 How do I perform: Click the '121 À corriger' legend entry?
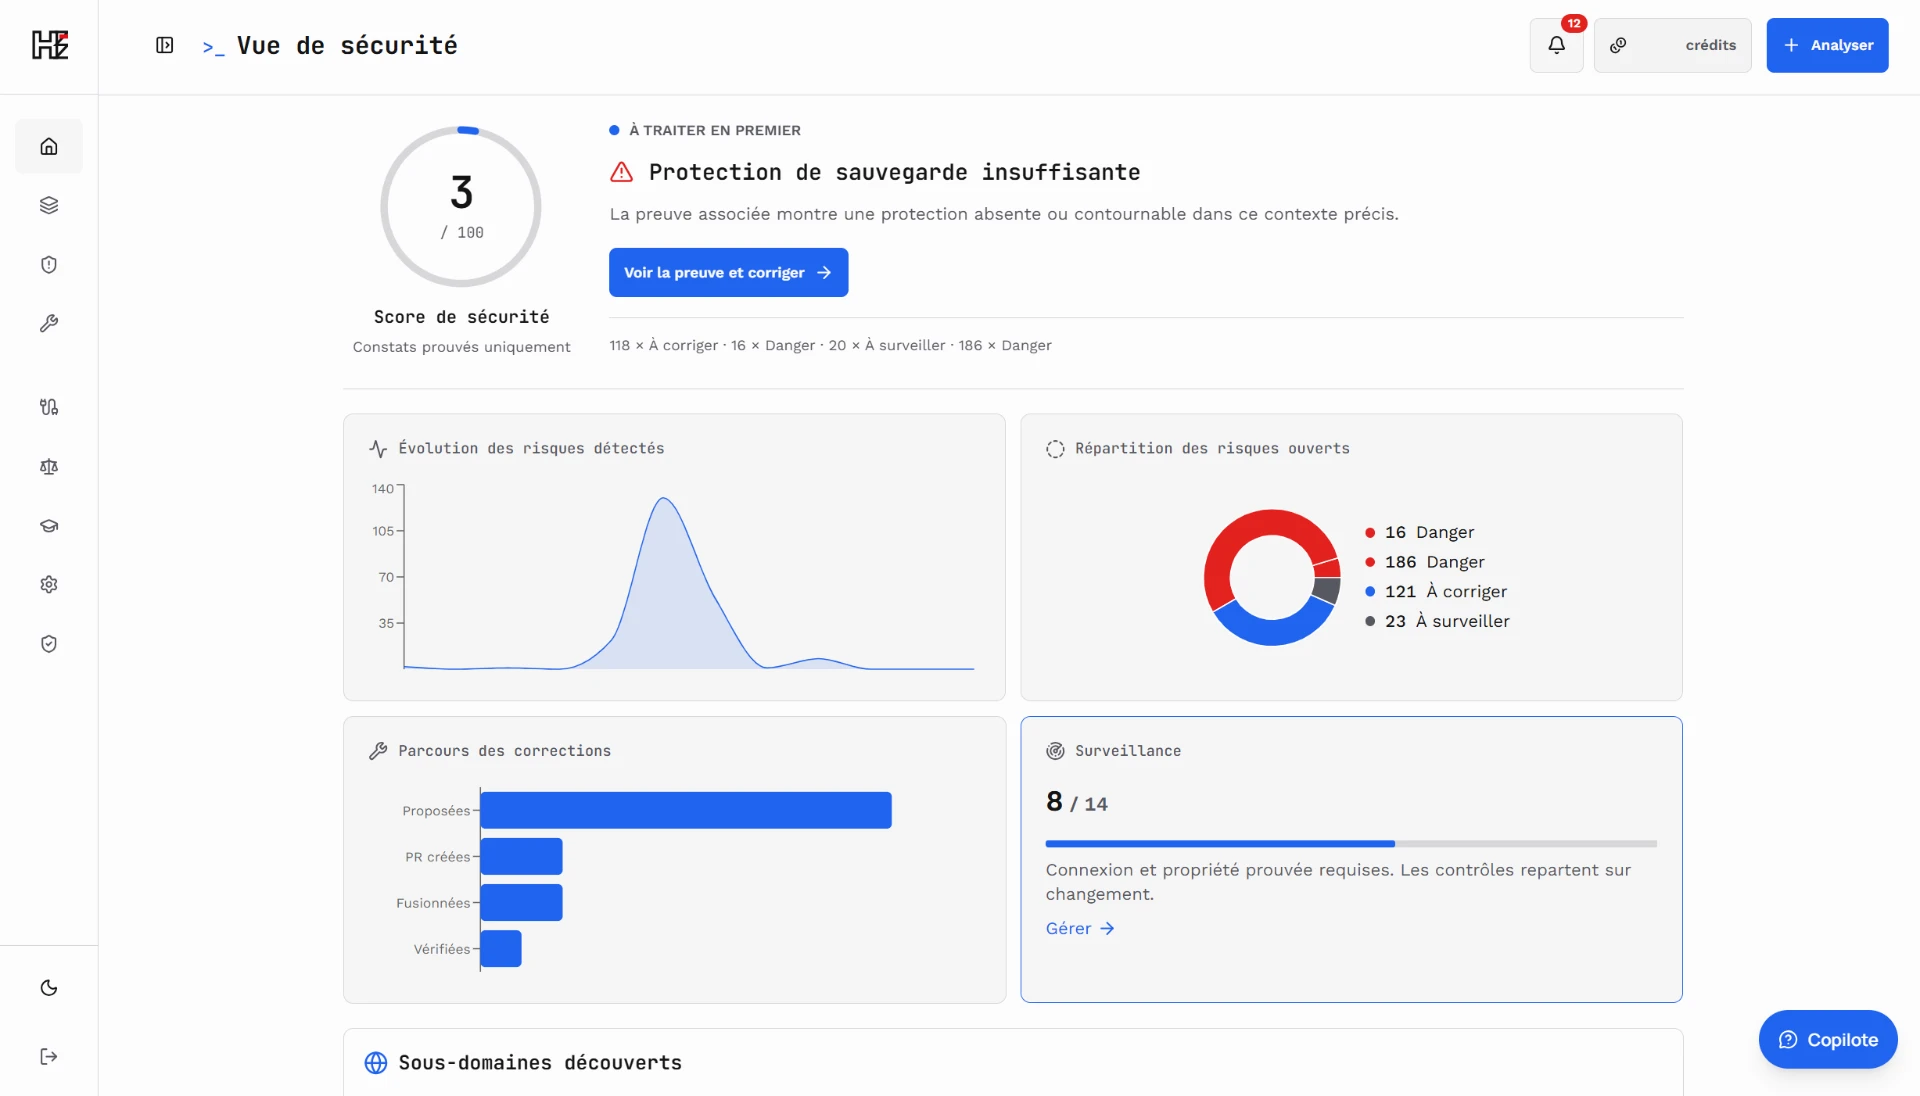(1436, 591)
